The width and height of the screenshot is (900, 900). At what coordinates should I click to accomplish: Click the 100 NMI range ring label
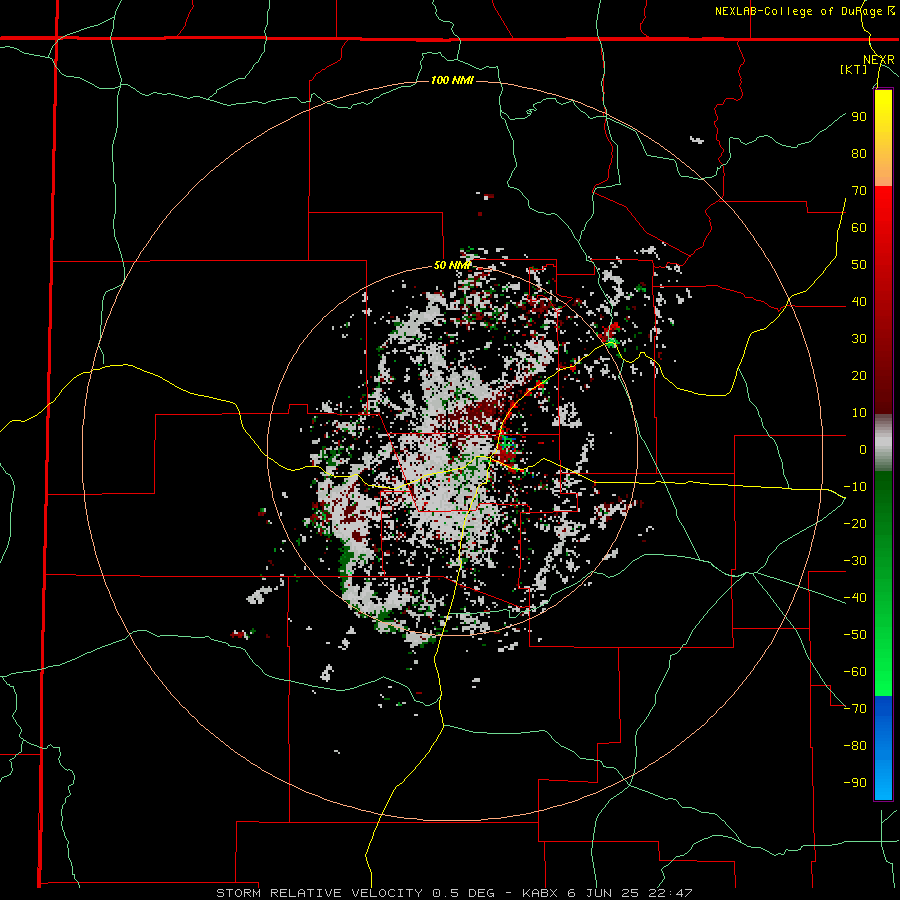(452, 80)
